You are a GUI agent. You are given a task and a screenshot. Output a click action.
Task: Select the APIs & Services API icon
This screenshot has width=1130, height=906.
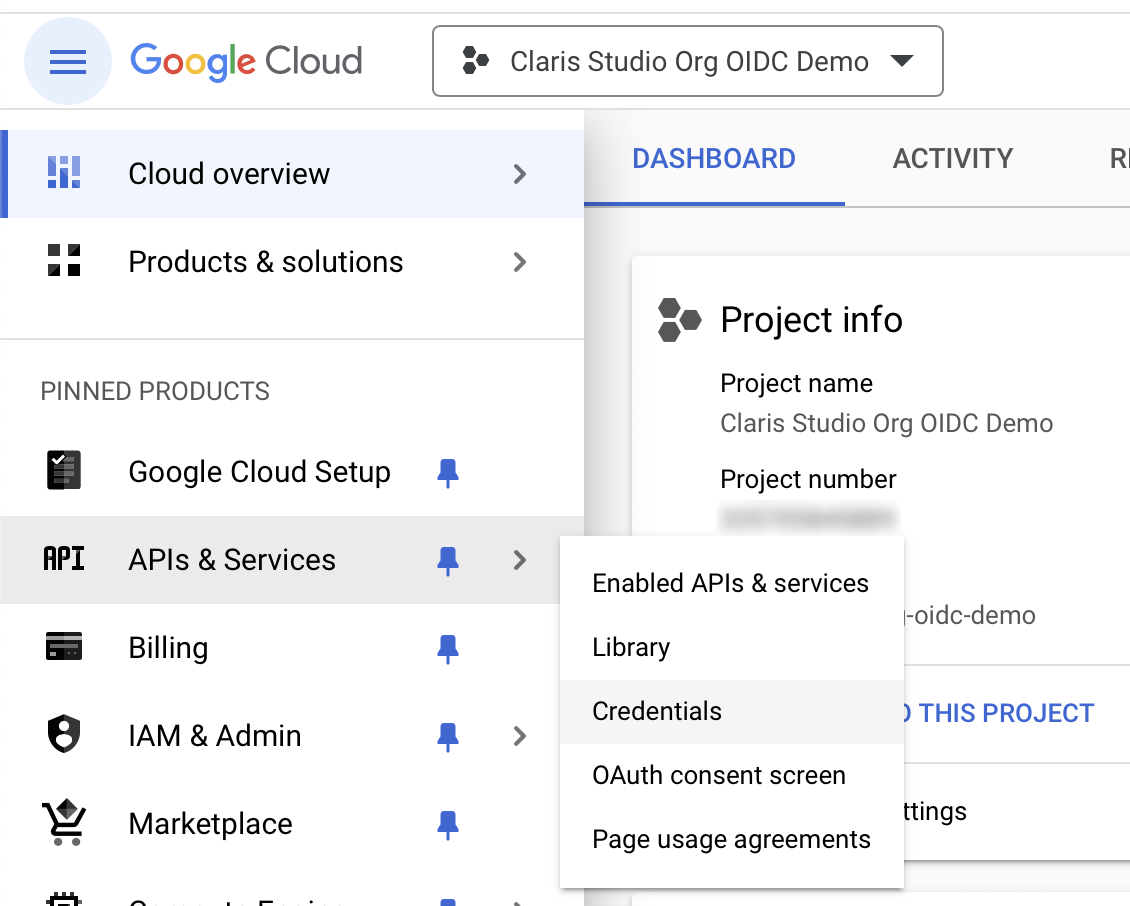click(63, 560)
